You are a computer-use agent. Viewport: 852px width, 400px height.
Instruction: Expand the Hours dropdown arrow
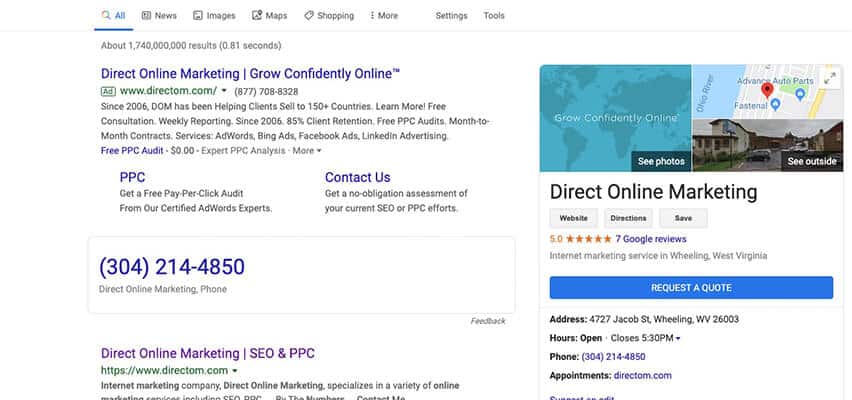tap(679, 339)
